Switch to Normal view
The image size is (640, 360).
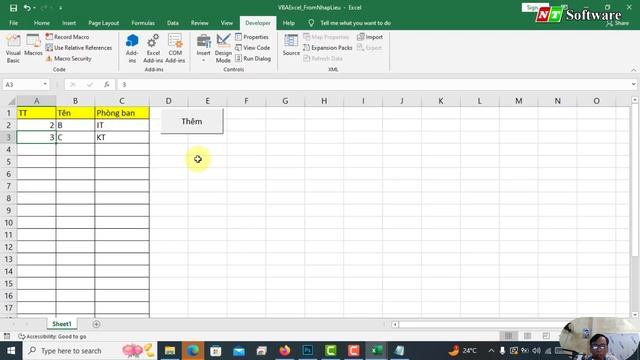[x=508, y=336]
